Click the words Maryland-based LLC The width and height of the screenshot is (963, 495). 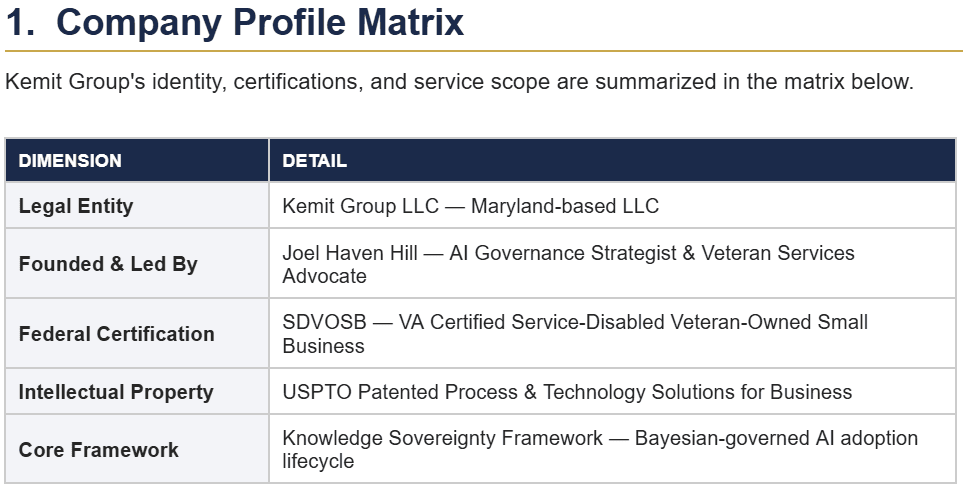[565, 206]
